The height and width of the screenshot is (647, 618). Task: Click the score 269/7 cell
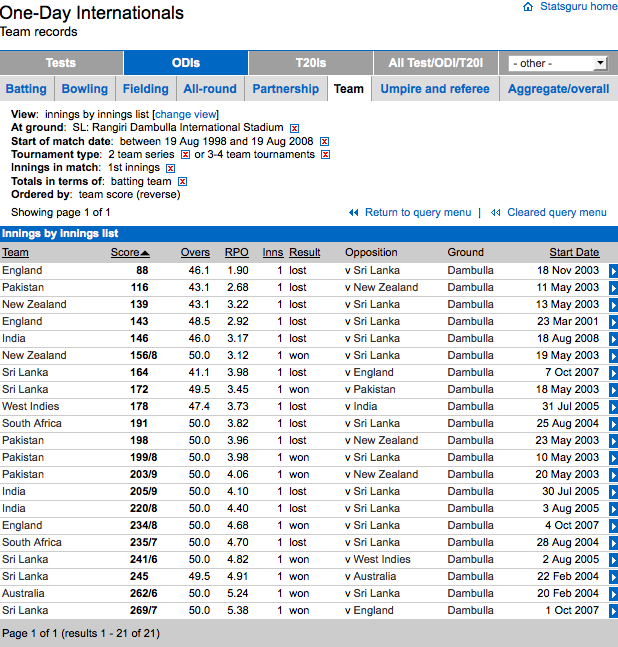coord(144,610)
